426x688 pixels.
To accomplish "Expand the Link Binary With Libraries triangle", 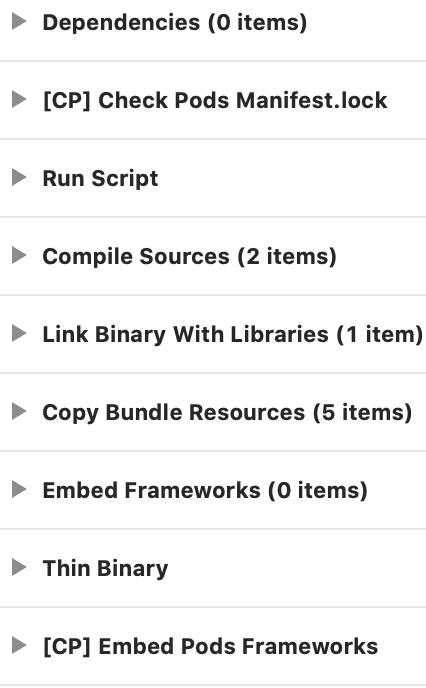I will pyautogui.click(x=19, y=333).
